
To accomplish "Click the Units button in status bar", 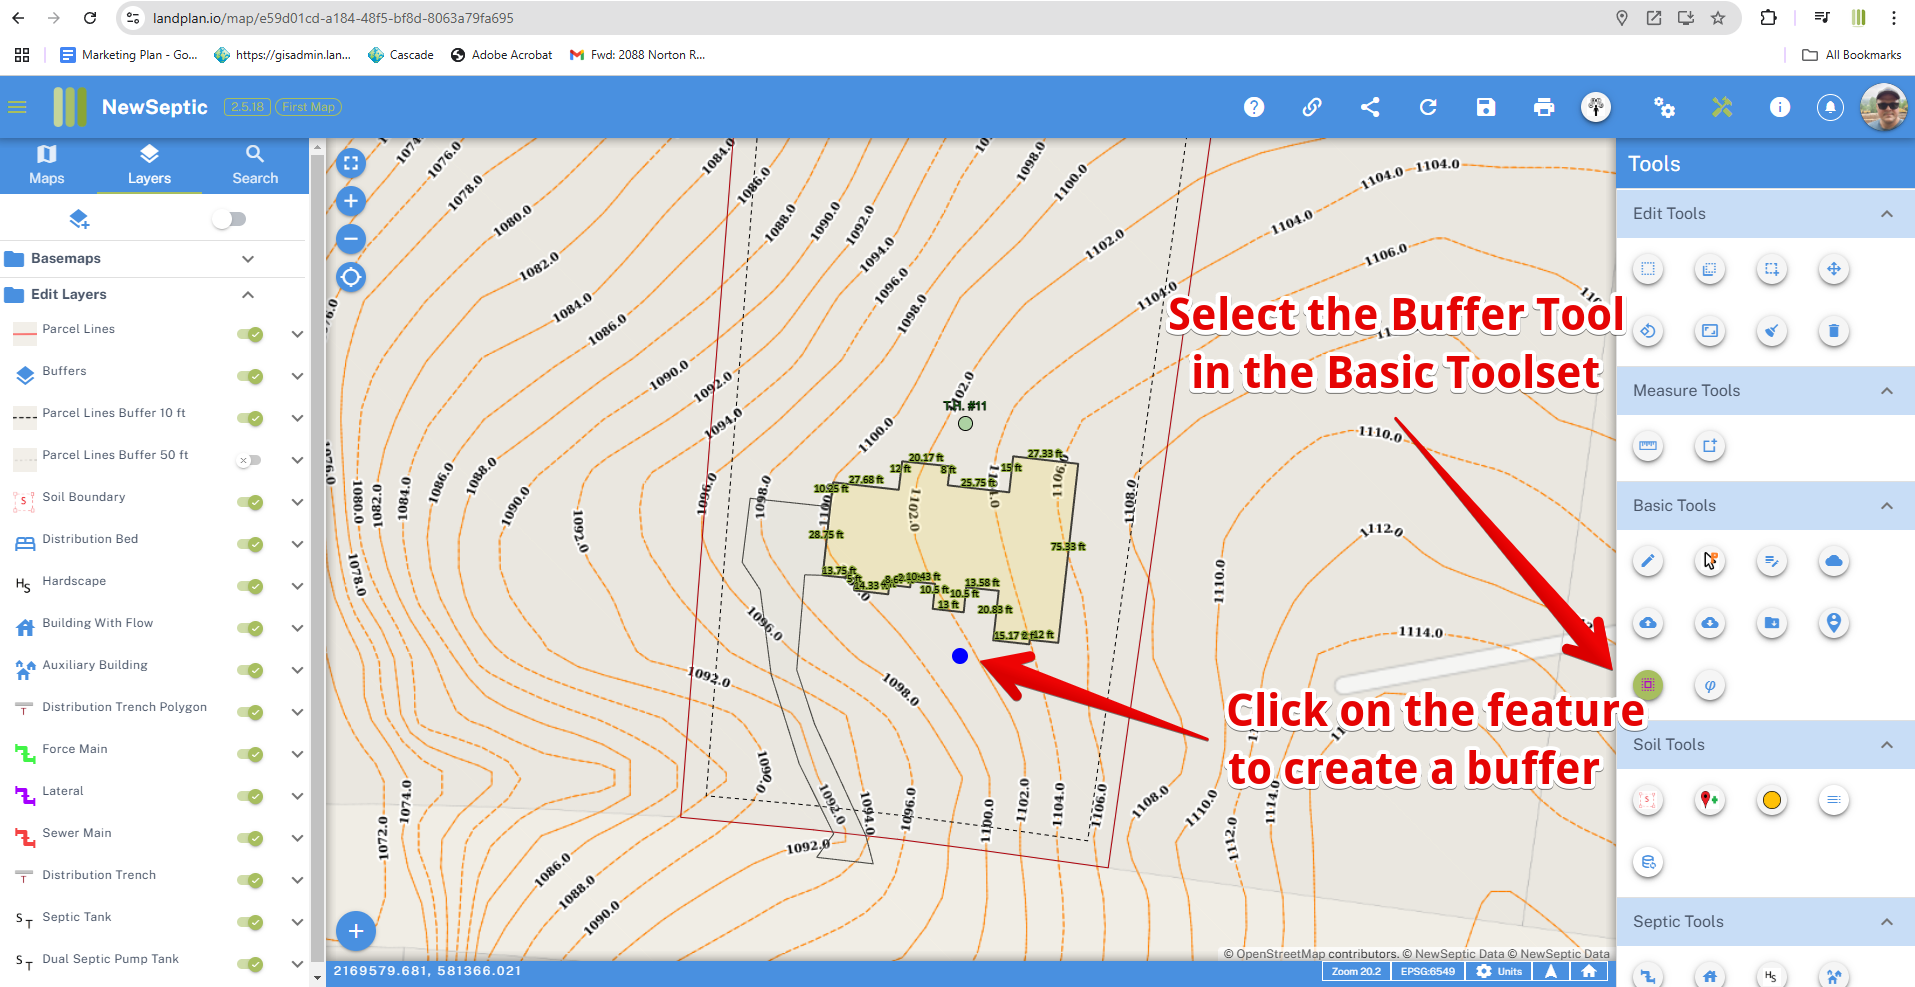I will [x=1499, y=971].
